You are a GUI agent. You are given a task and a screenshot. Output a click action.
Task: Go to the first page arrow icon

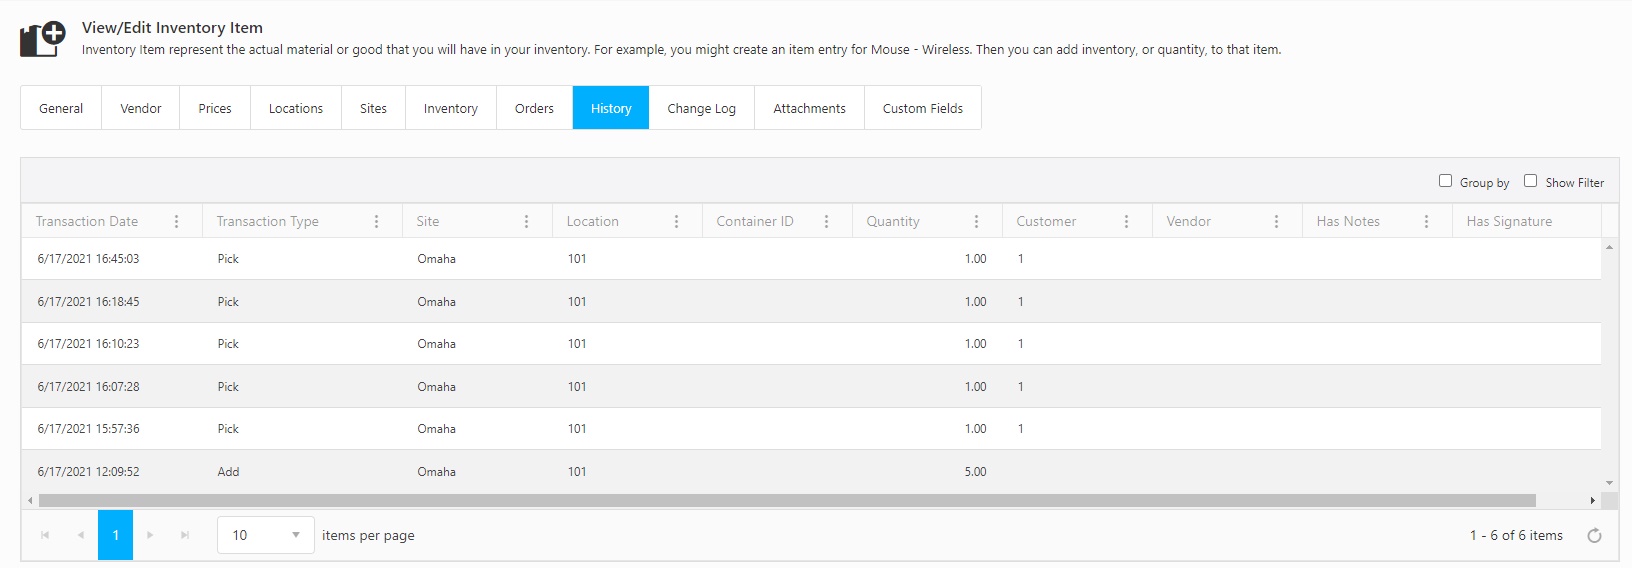tap(45, 536)
